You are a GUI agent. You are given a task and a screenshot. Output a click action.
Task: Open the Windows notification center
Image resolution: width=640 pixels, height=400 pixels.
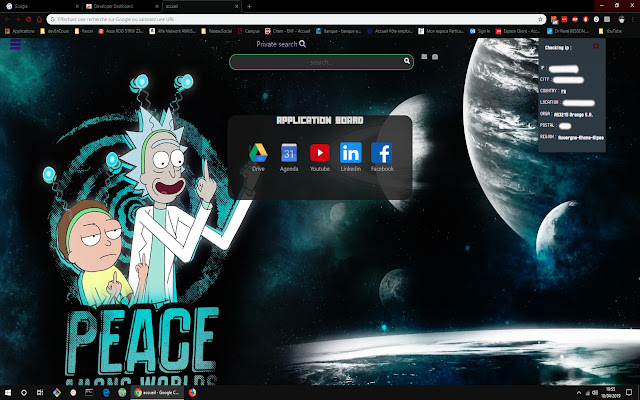click(629, 393)
